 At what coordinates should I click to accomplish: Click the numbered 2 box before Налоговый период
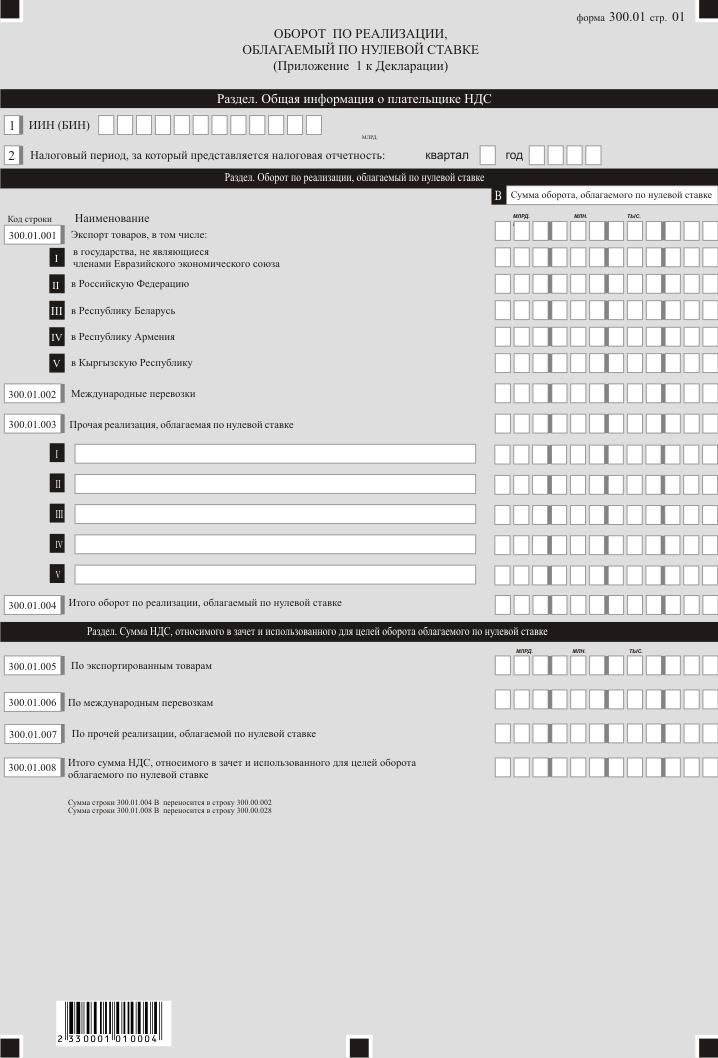[x=12, y=156]
